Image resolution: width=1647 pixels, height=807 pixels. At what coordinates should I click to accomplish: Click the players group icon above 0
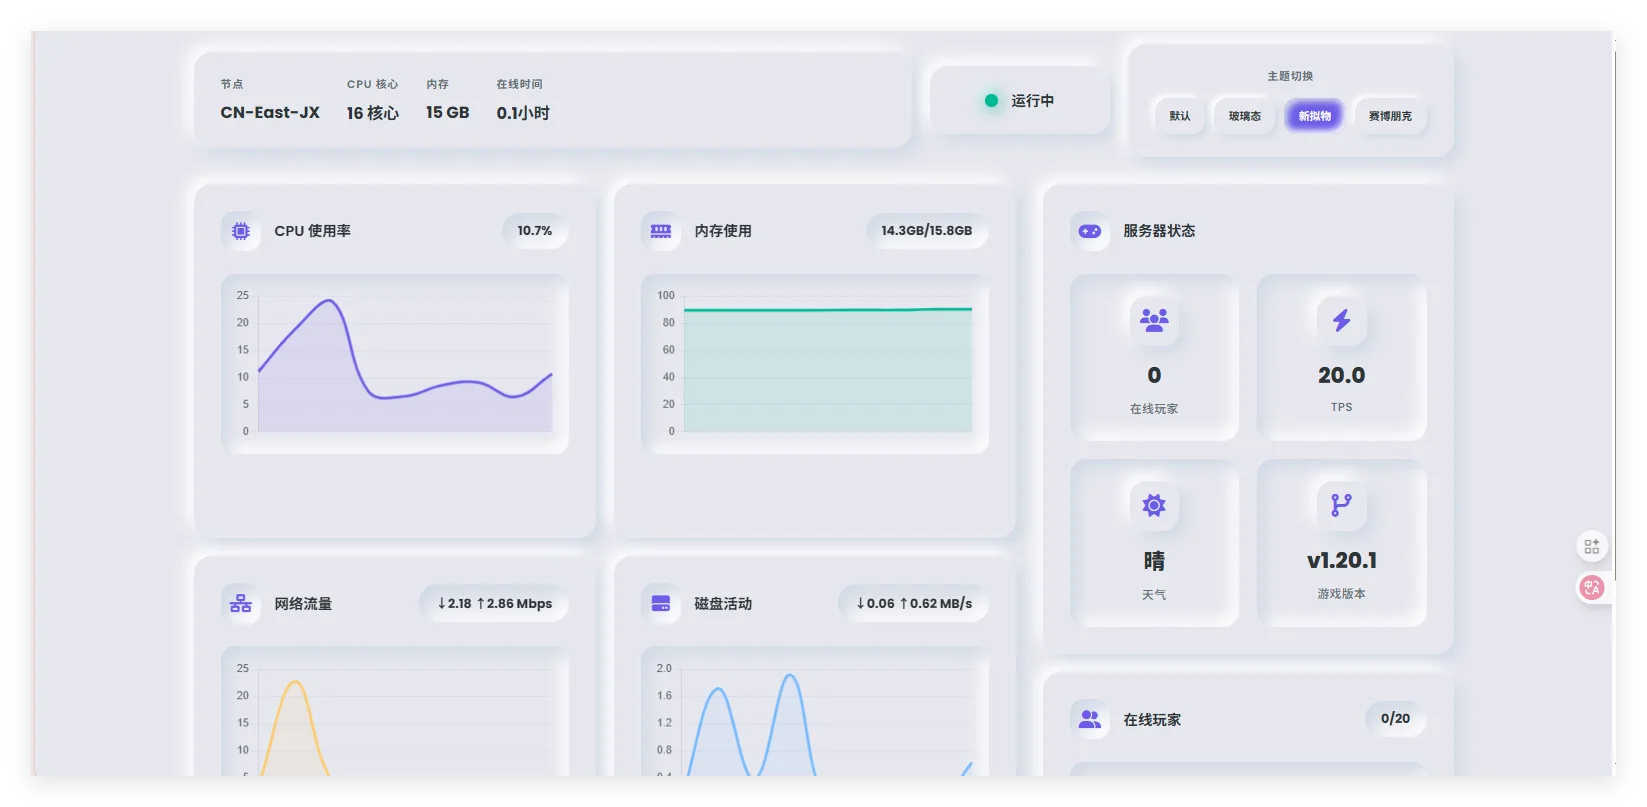click(x=1154, y=320)
